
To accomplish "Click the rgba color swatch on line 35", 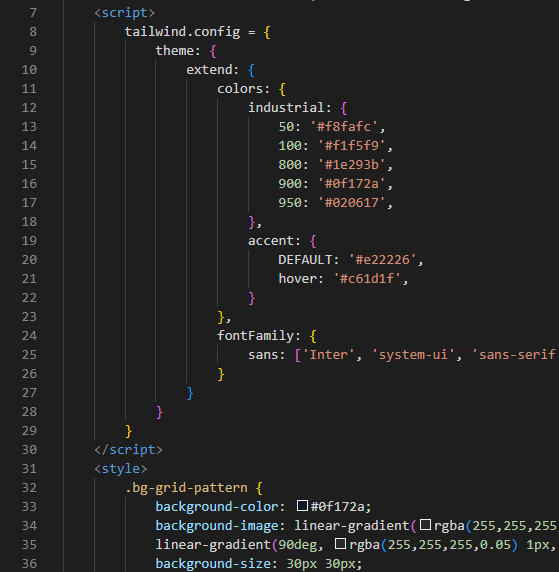I will pyautogui.click(x=340, y=544).
